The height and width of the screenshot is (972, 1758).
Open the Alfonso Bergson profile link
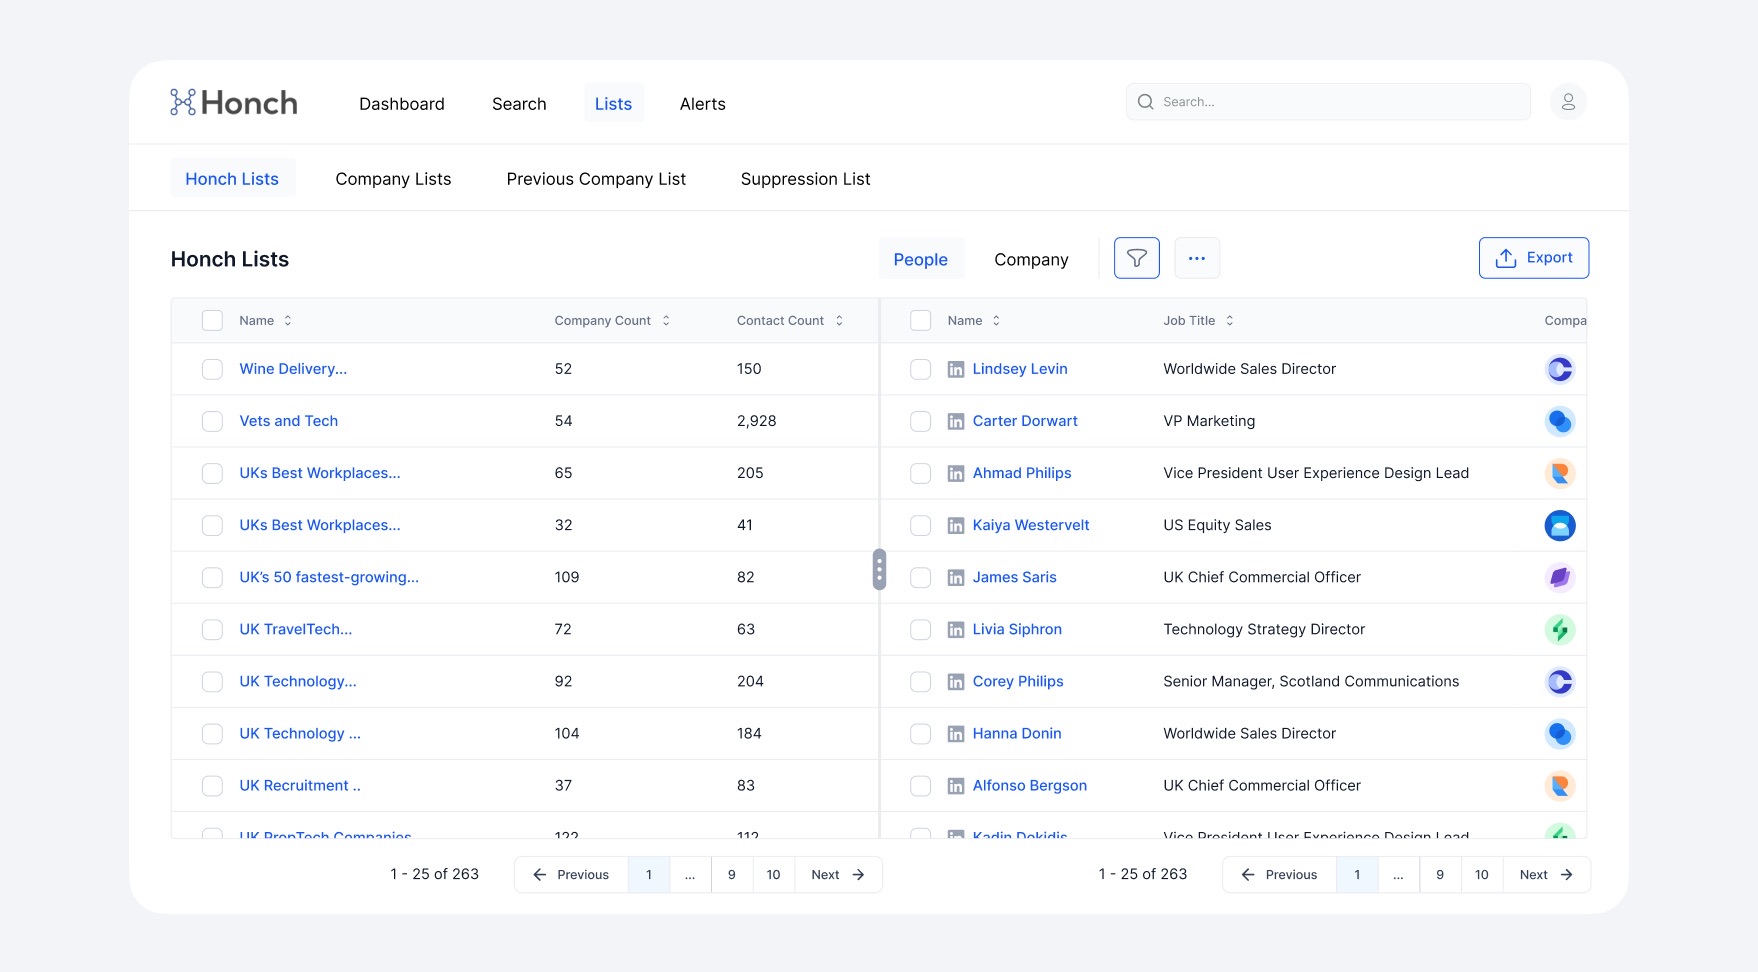coord(1030,785)
